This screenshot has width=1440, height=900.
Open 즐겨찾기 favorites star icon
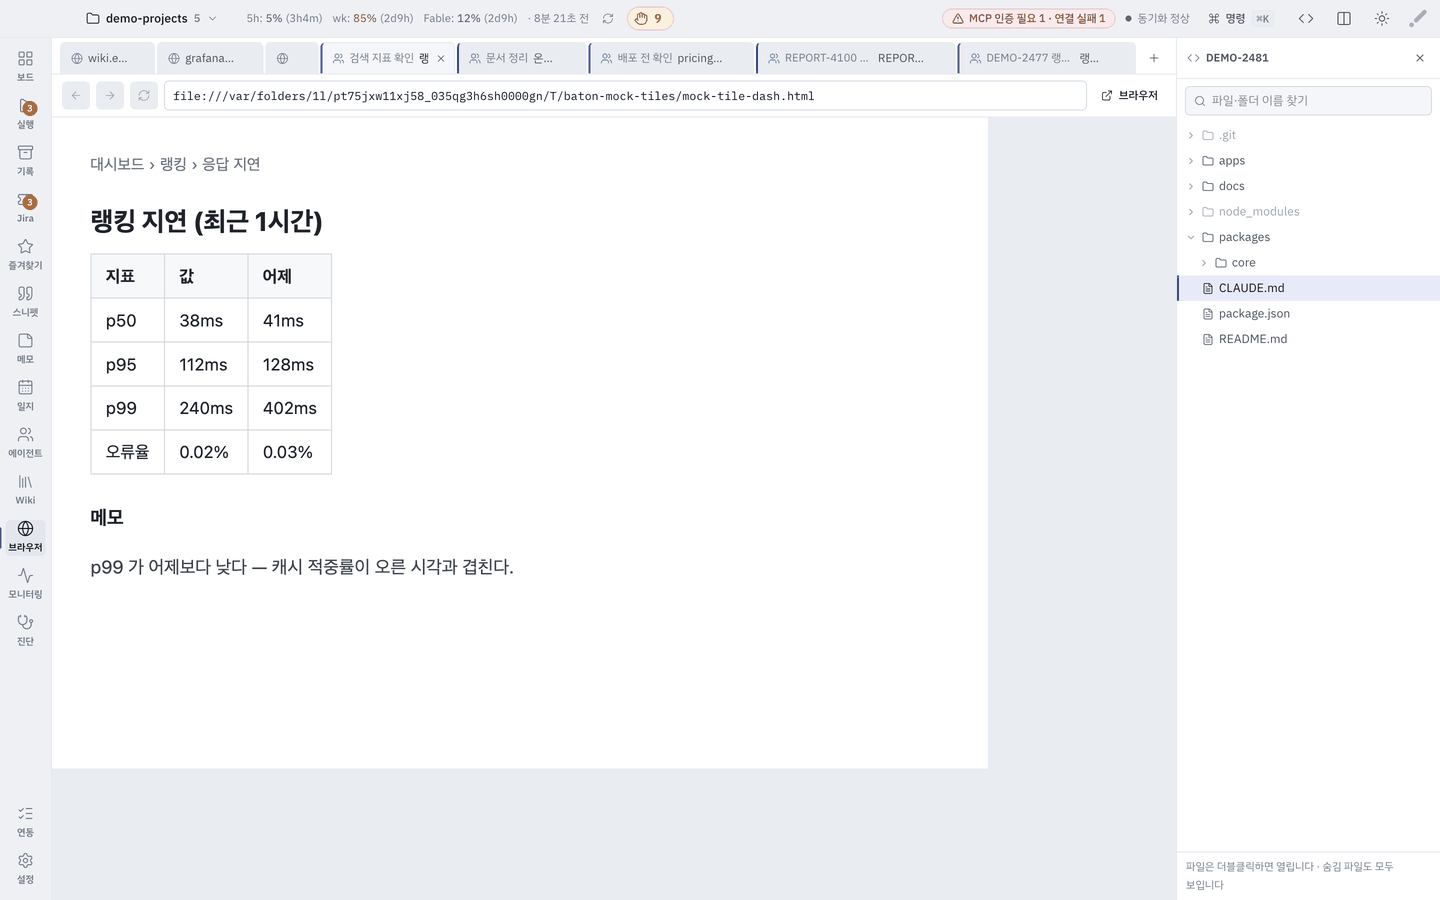[x=25, y=254]
